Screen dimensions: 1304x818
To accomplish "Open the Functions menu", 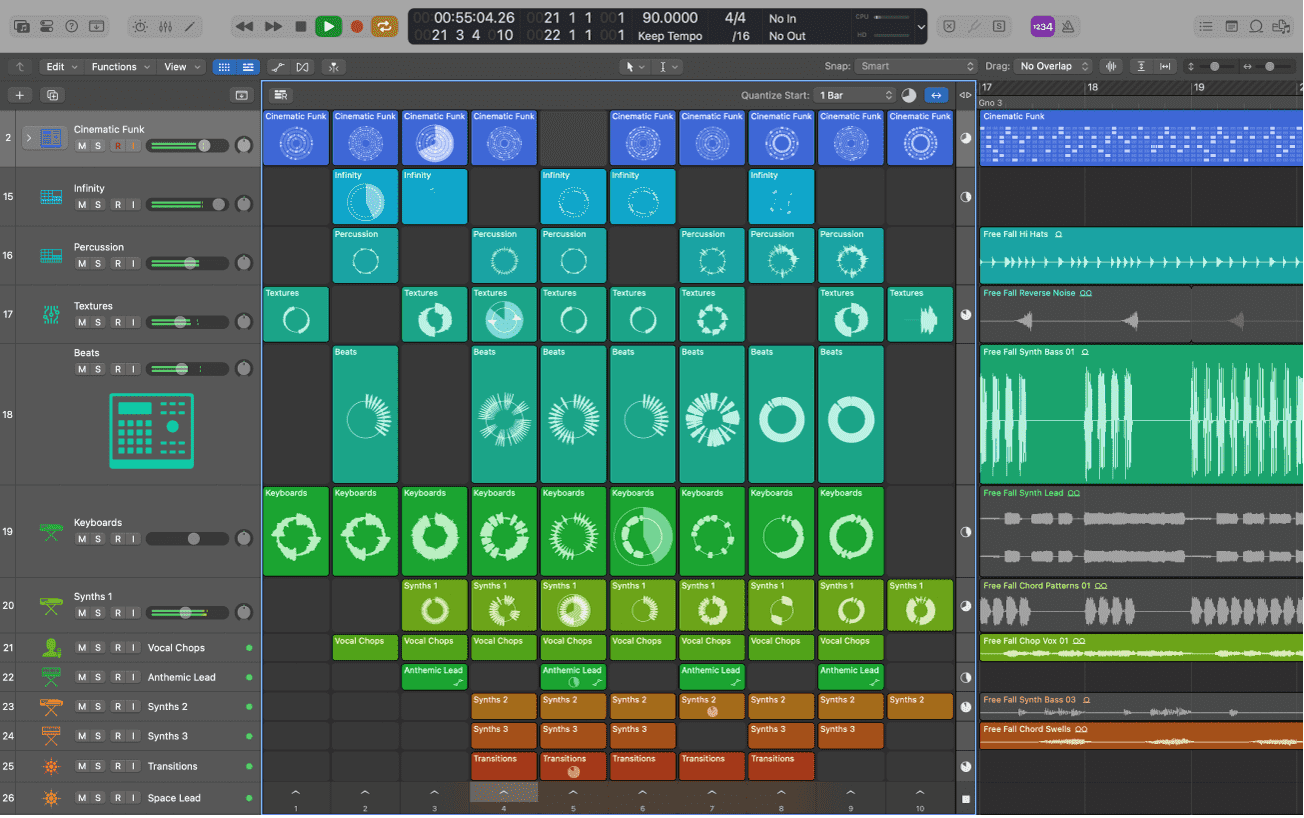I will tap(118, 66).
